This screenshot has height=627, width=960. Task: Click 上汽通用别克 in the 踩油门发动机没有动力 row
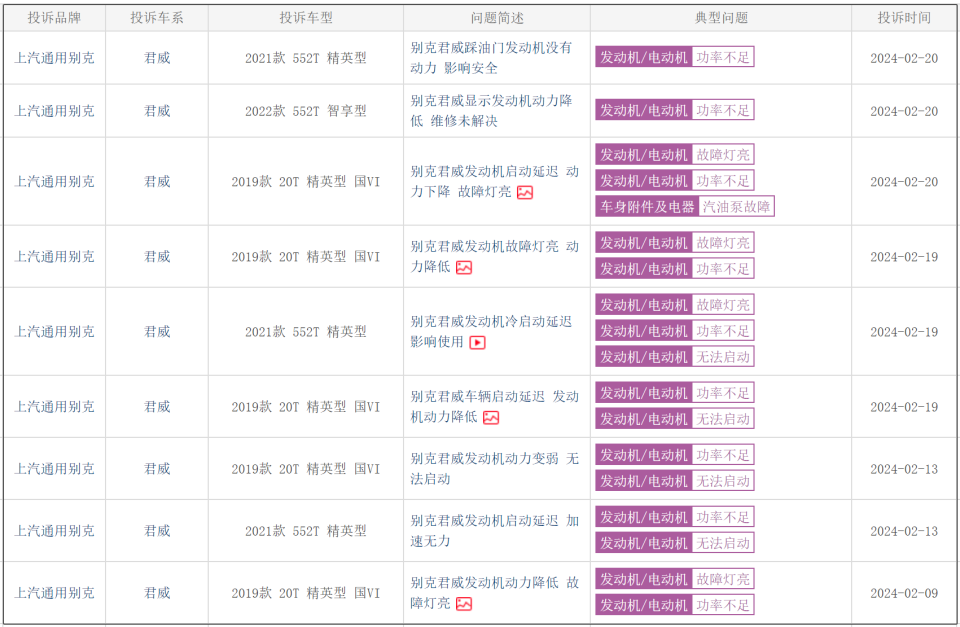click(x=54, y=58)
